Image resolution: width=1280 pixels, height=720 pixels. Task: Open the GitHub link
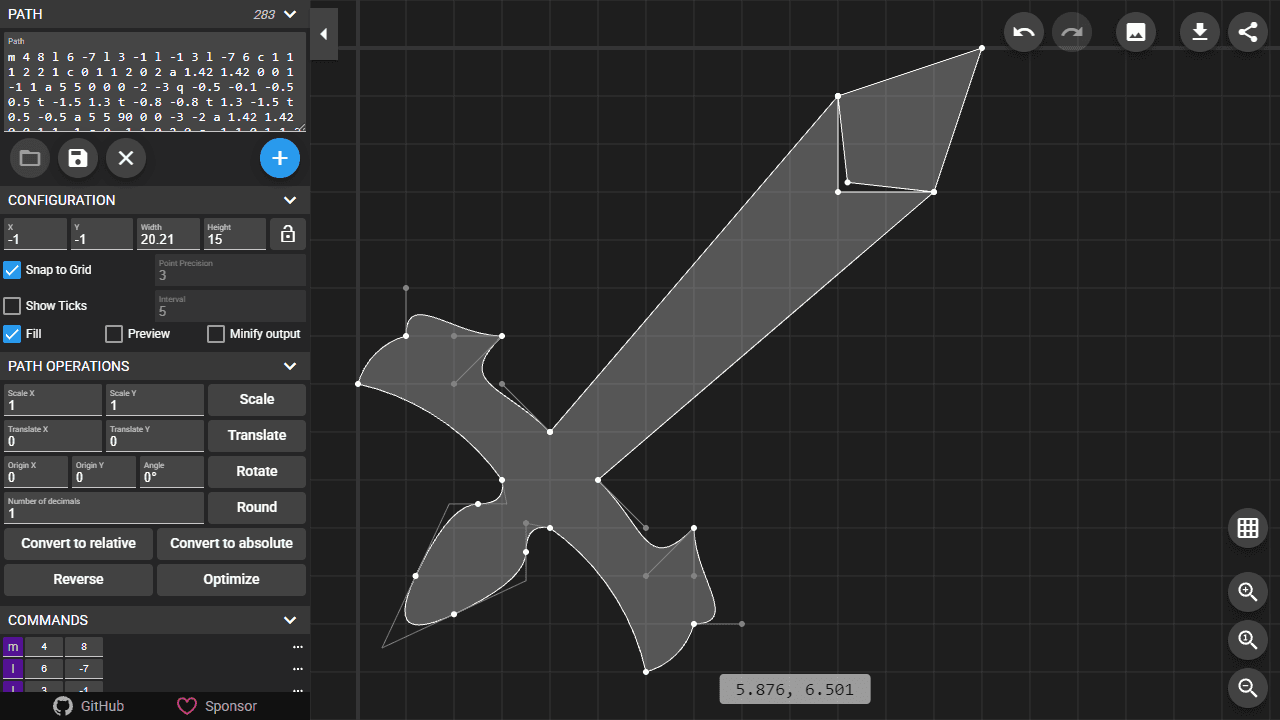tap(88, 706)
